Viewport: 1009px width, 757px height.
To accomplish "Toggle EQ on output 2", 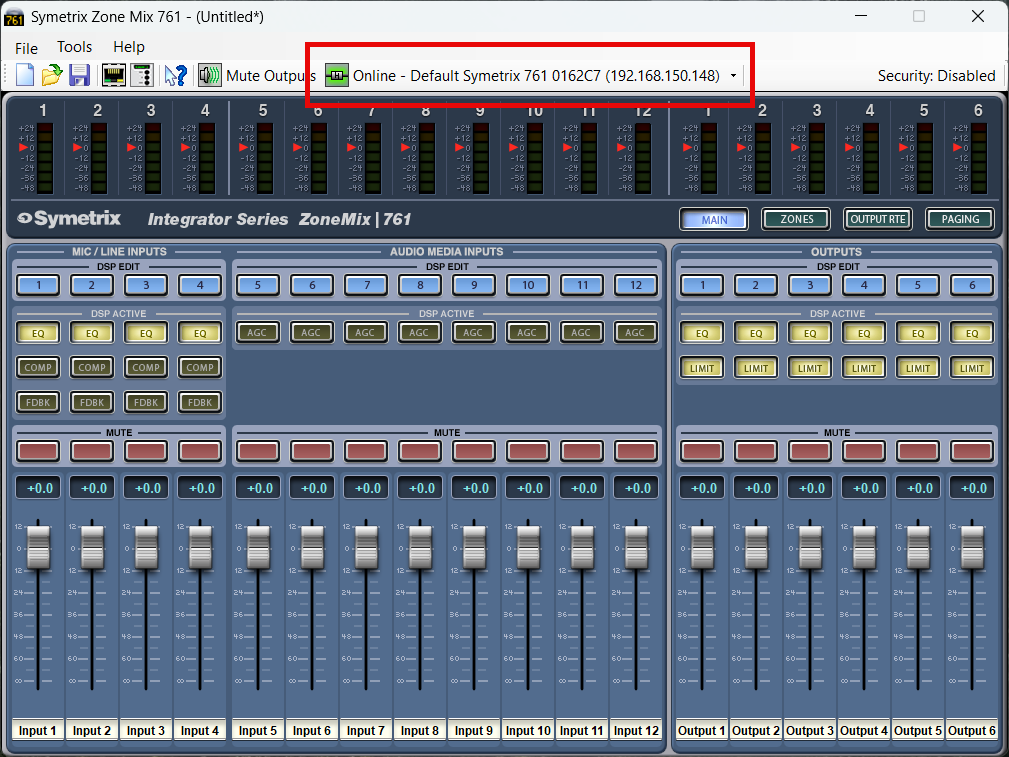I will (x=756, y=333).
